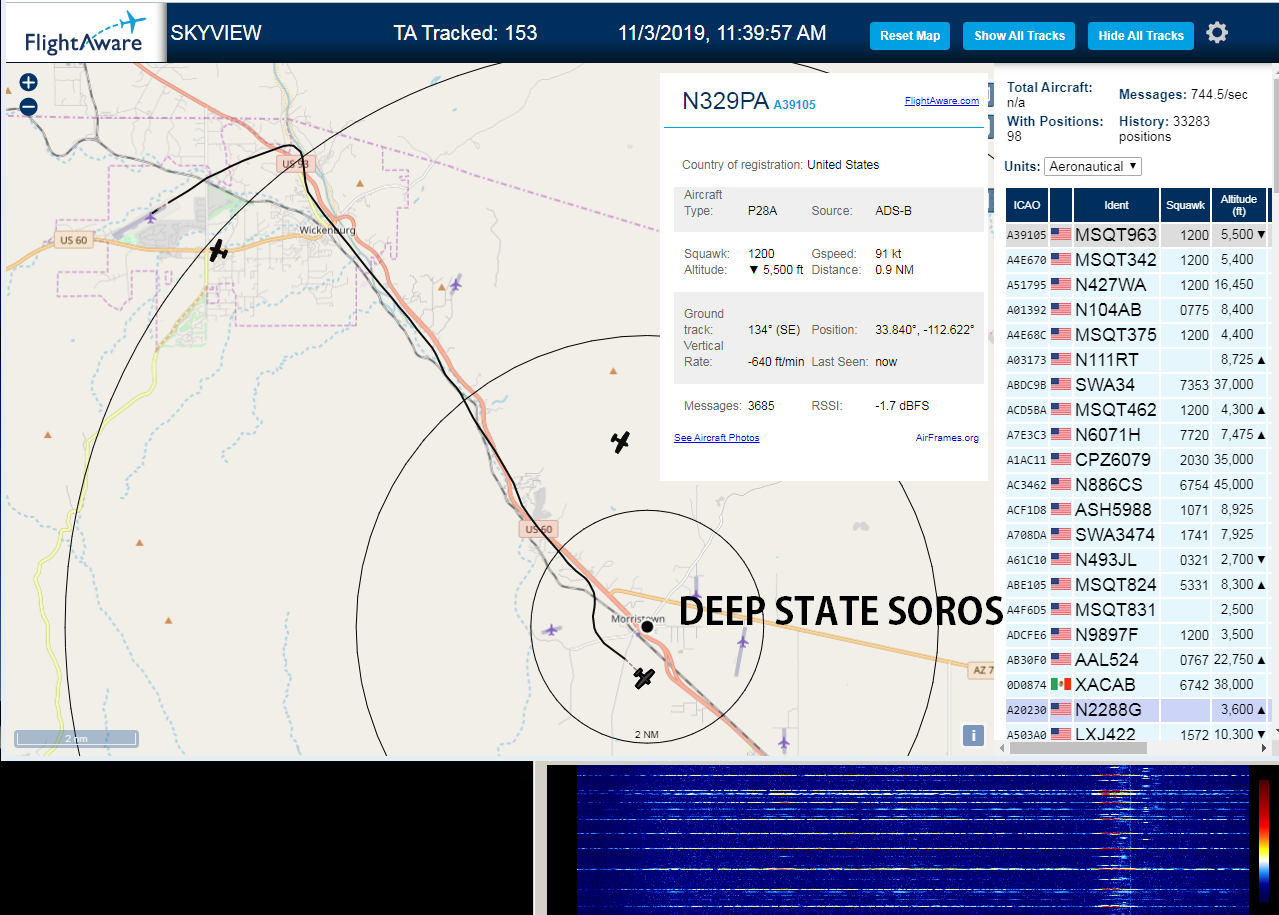
Task: Click the flag column header
Action: pos(1061,205)
